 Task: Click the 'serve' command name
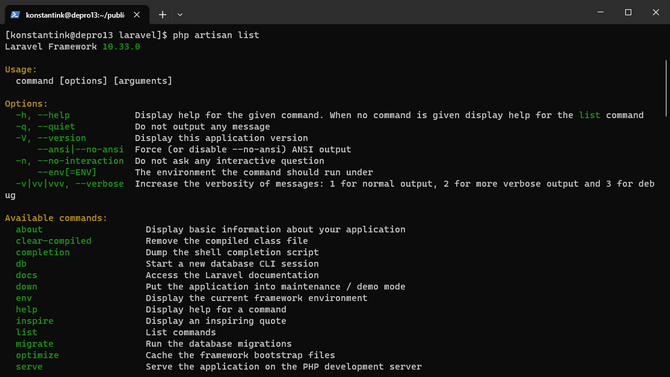(x=29, y=367)
